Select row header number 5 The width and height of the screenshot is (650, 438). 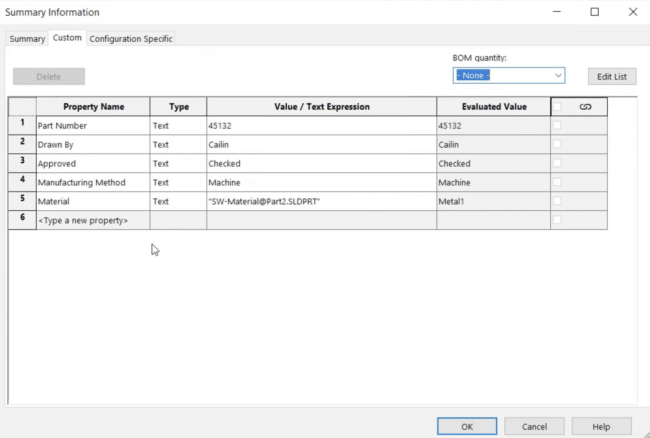tap(22, 201)
